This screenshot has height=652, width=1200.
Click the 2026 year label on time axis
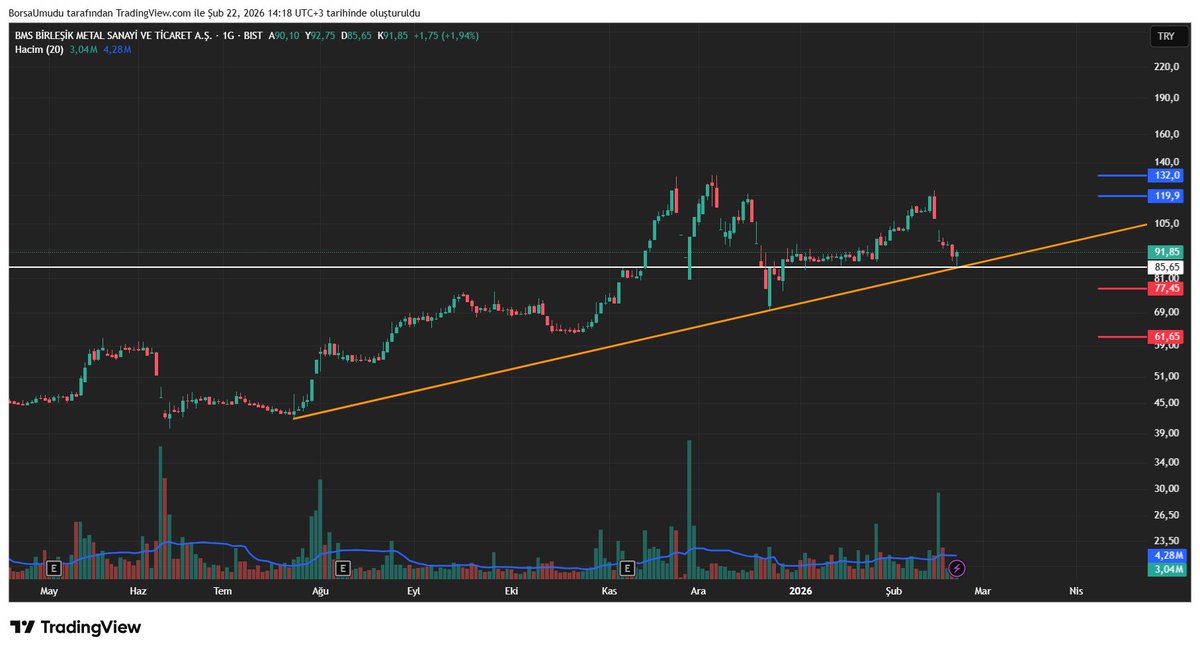[799, 591]
